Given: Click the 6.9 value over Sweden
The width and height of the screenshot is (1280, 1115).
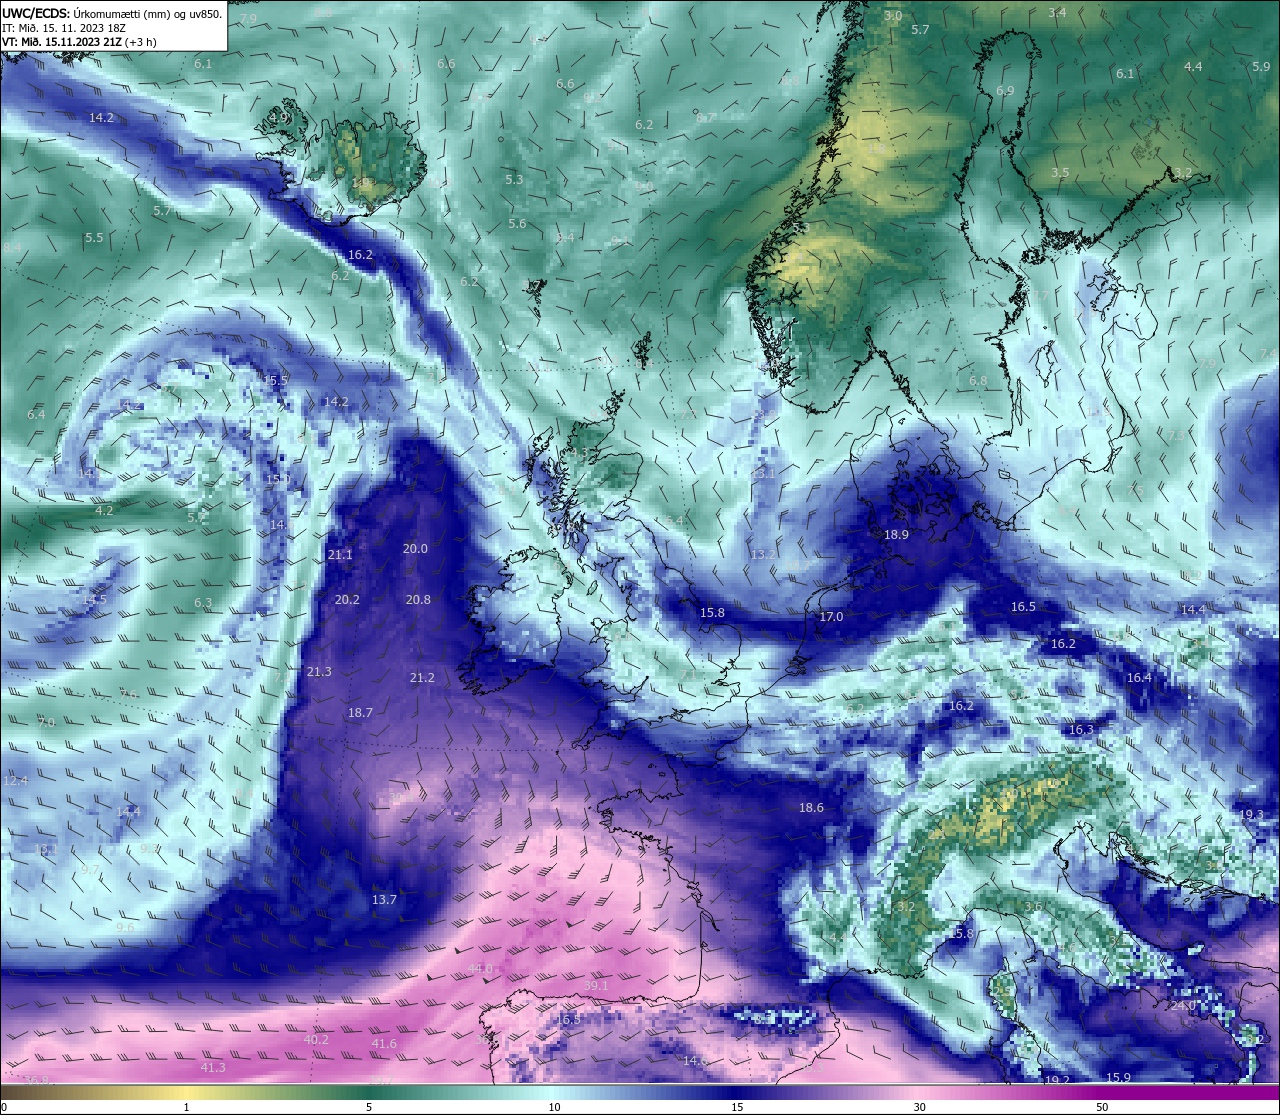Looking at the screenshot, I should [1005, 91].
